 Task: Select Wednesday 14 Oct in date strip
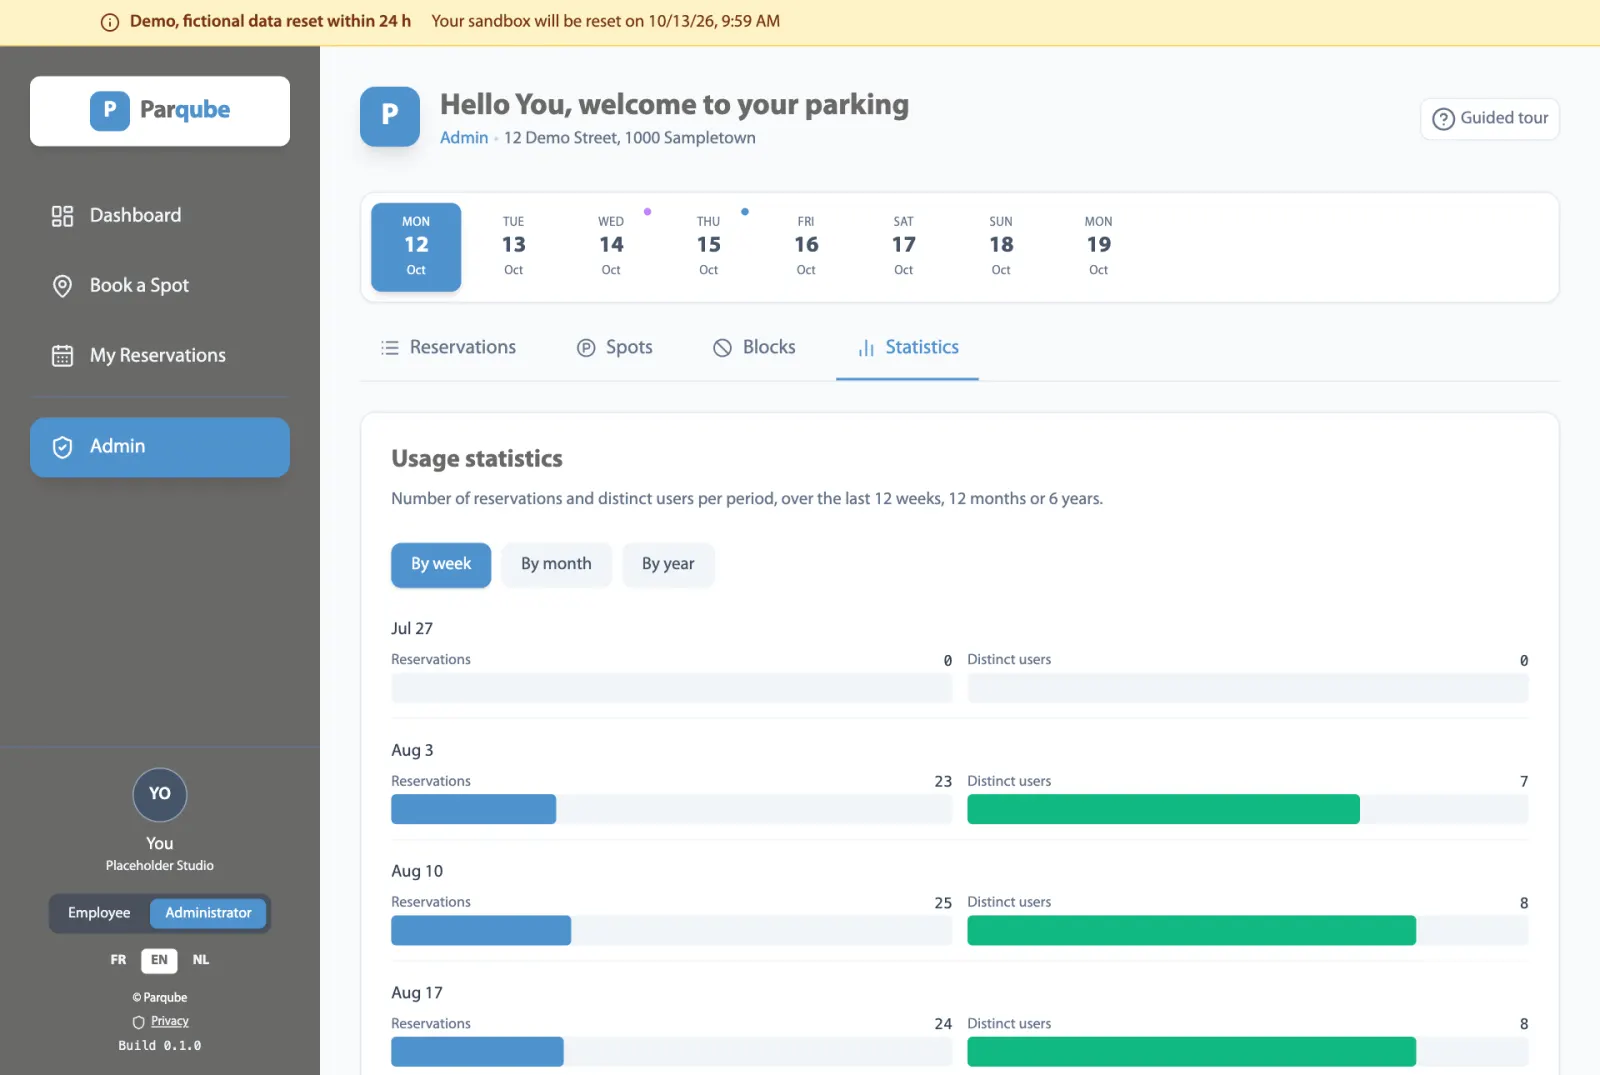tap(611, 247)
